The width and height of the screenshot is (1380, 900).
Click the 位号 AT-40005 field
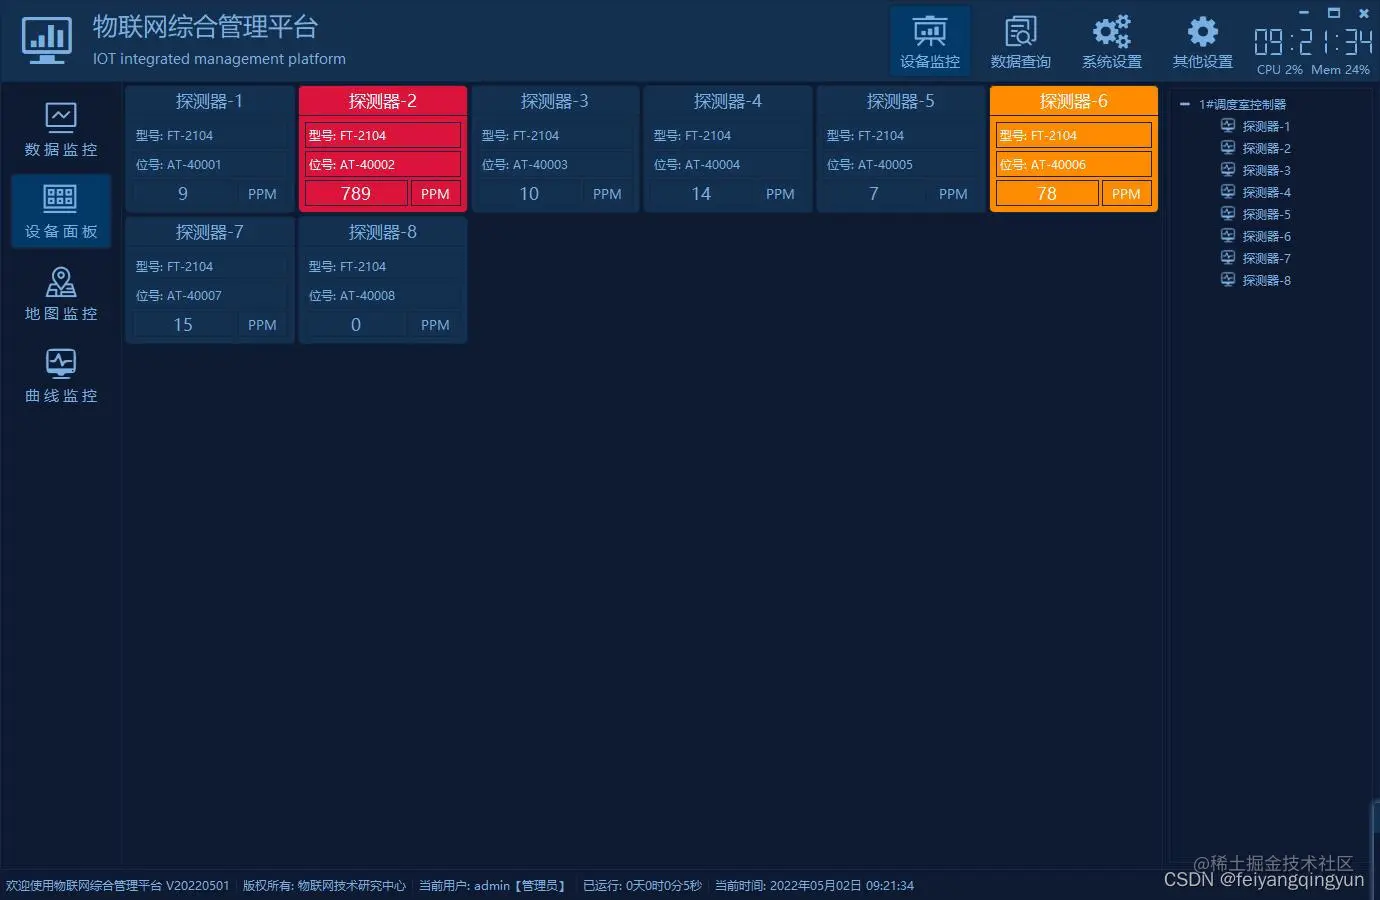pyautogui.click(x=902, y=164)
